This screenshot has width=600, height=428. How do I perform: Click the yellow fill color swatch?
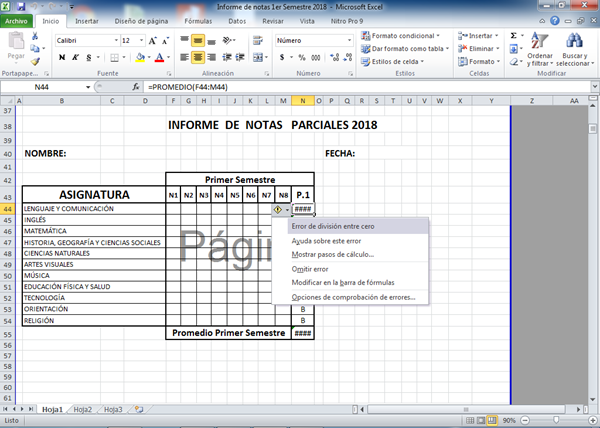[141, 58]
